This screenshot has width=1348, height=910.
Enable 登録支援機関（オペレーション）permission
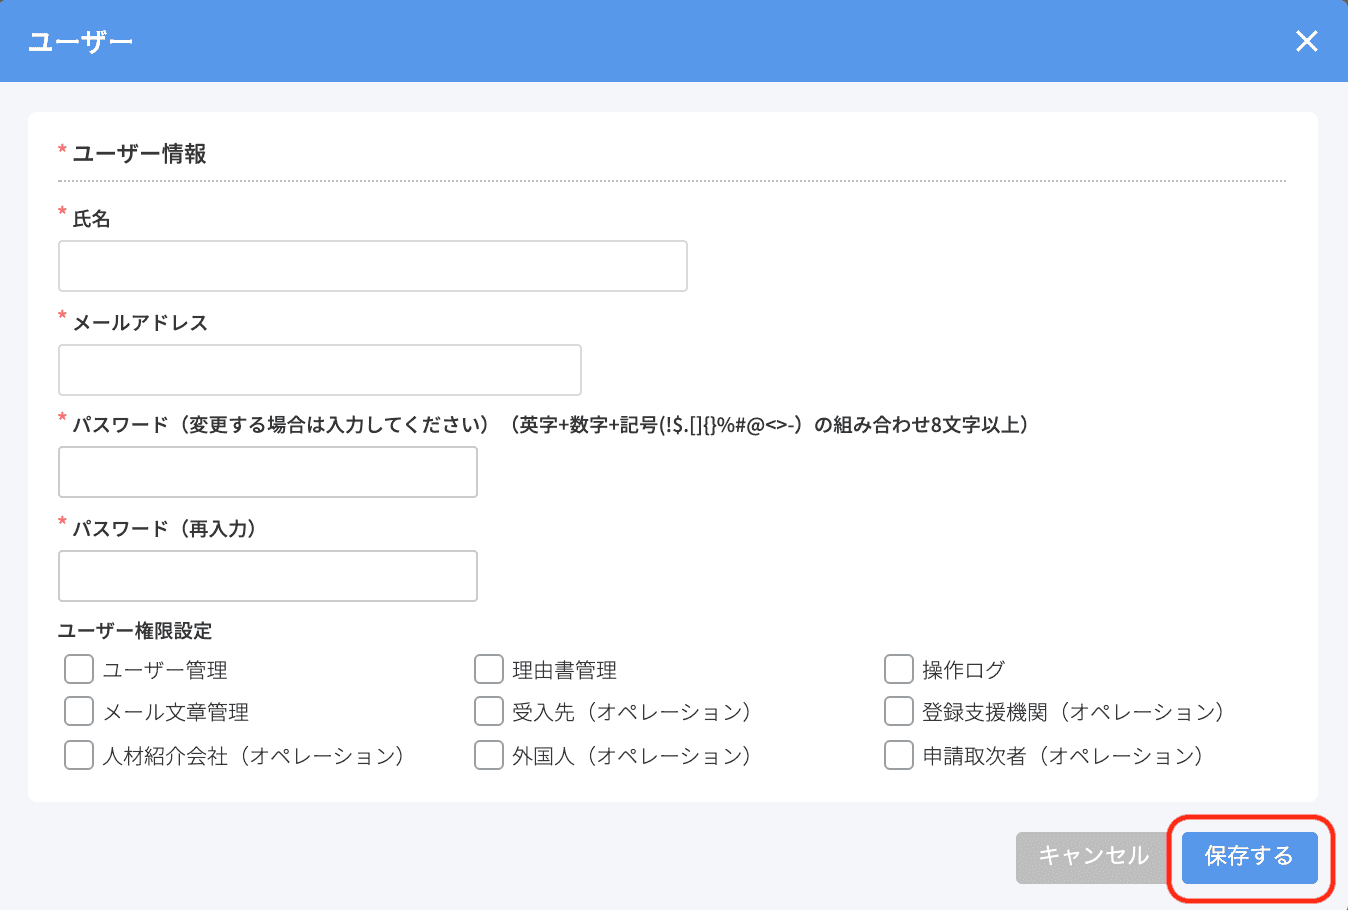tap(897, 711)
